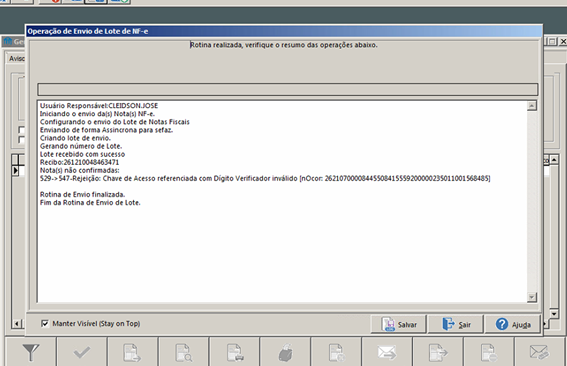Click the text Rotina realizada, verifique o resumo
The height and width of the screenshot is (366, 567).
pos(284,45)
